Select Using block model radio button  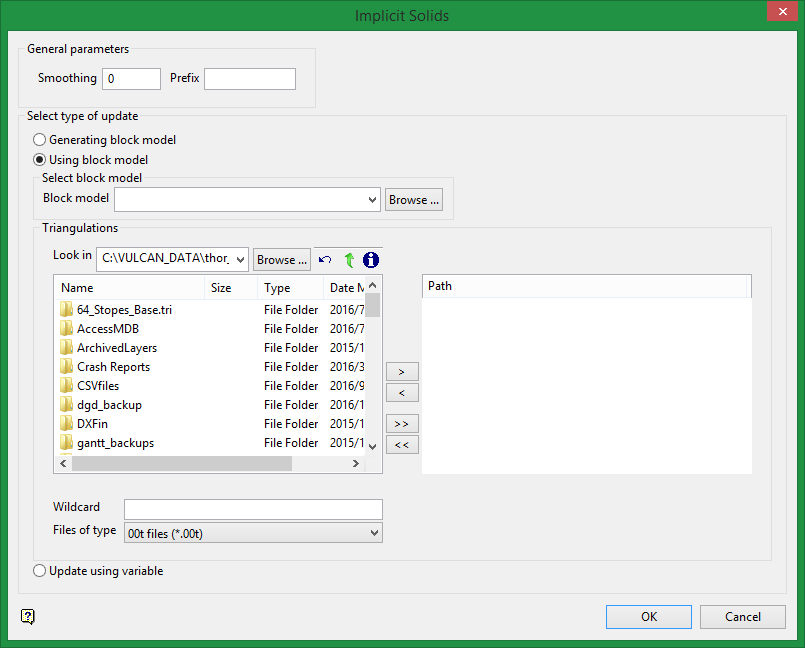40,159
